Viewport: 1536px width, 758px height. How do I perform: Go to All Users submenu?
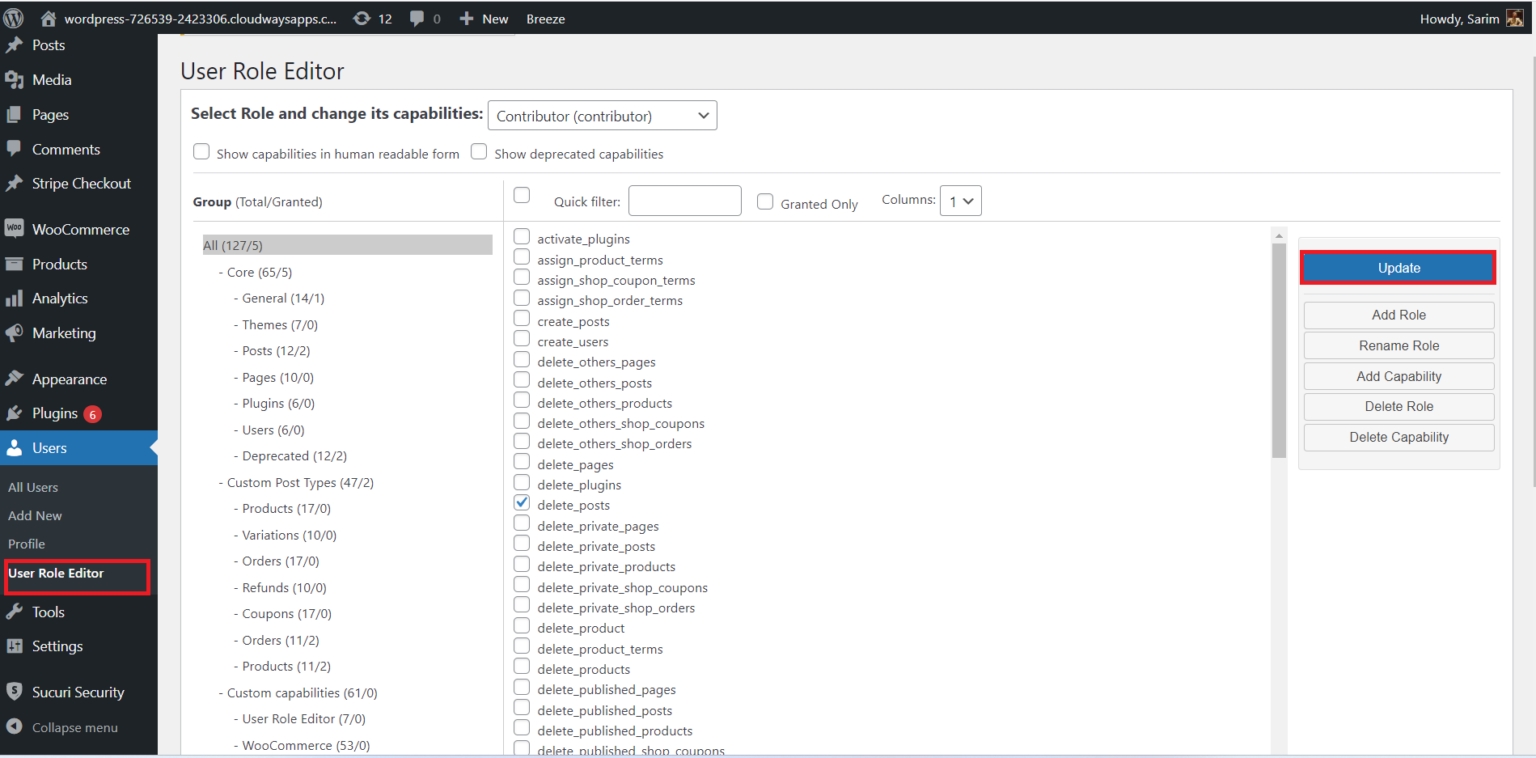[33, 487]
